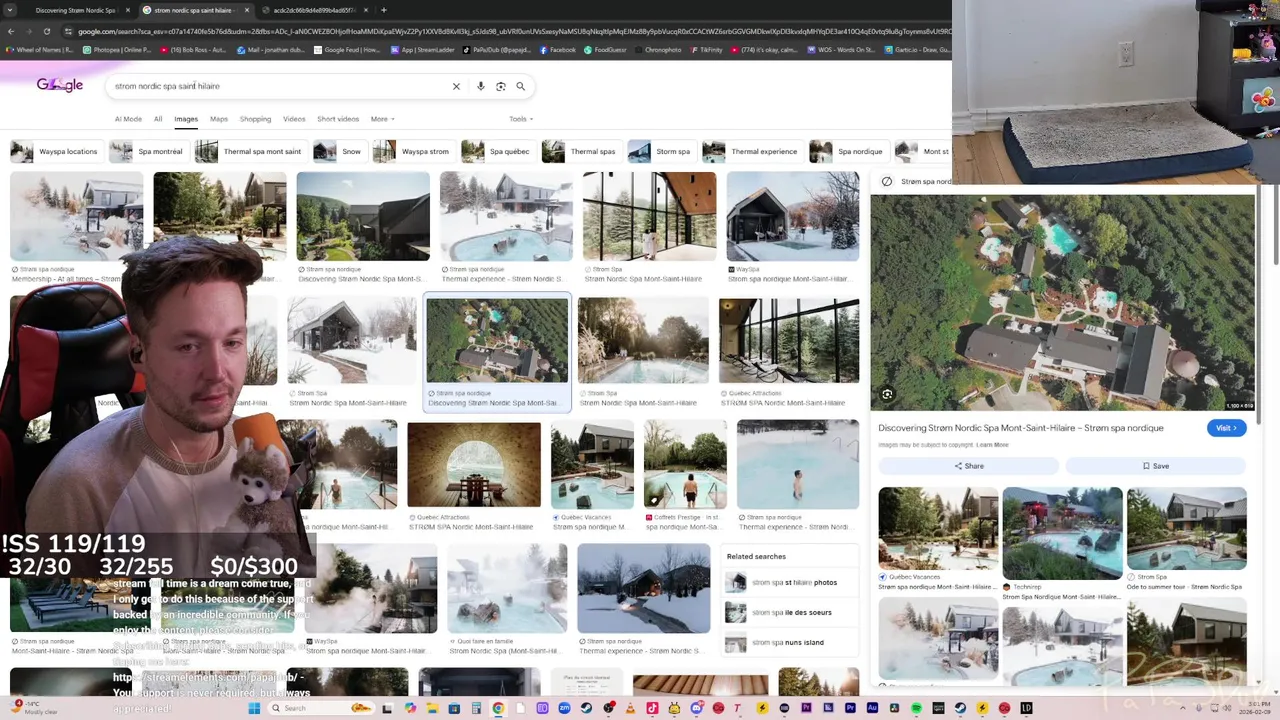The width and height of the screenshot is (1280, 720).
Task: Select the Snow filter chip
Action: [339, 152]
